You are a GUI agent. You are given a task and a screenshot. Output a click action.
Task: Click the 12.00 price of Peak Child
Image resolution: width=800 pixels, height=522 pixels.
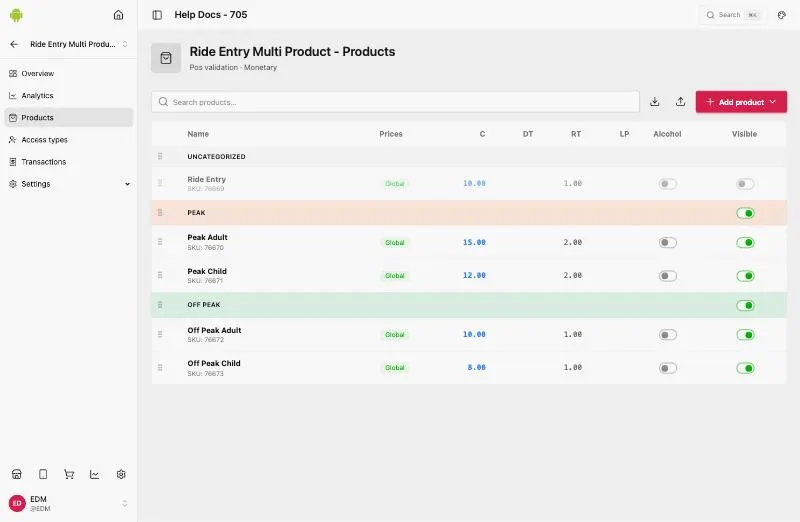[474, 276]
